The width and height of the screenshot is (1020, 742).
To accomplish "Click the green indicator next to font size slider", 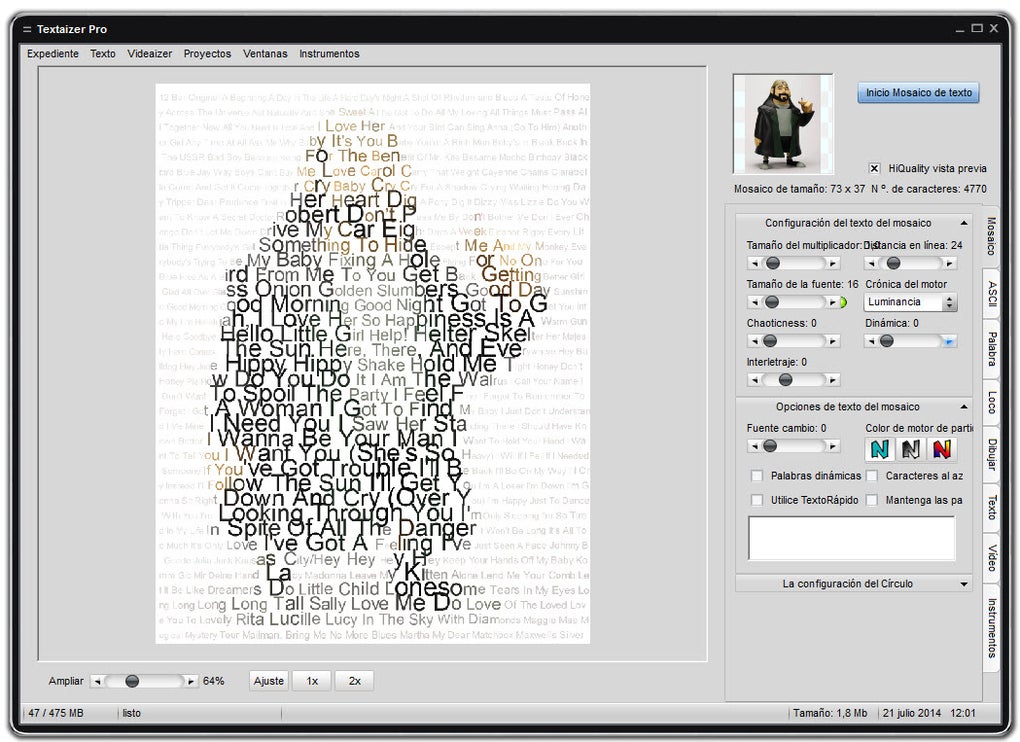I will tap(843, 302).
